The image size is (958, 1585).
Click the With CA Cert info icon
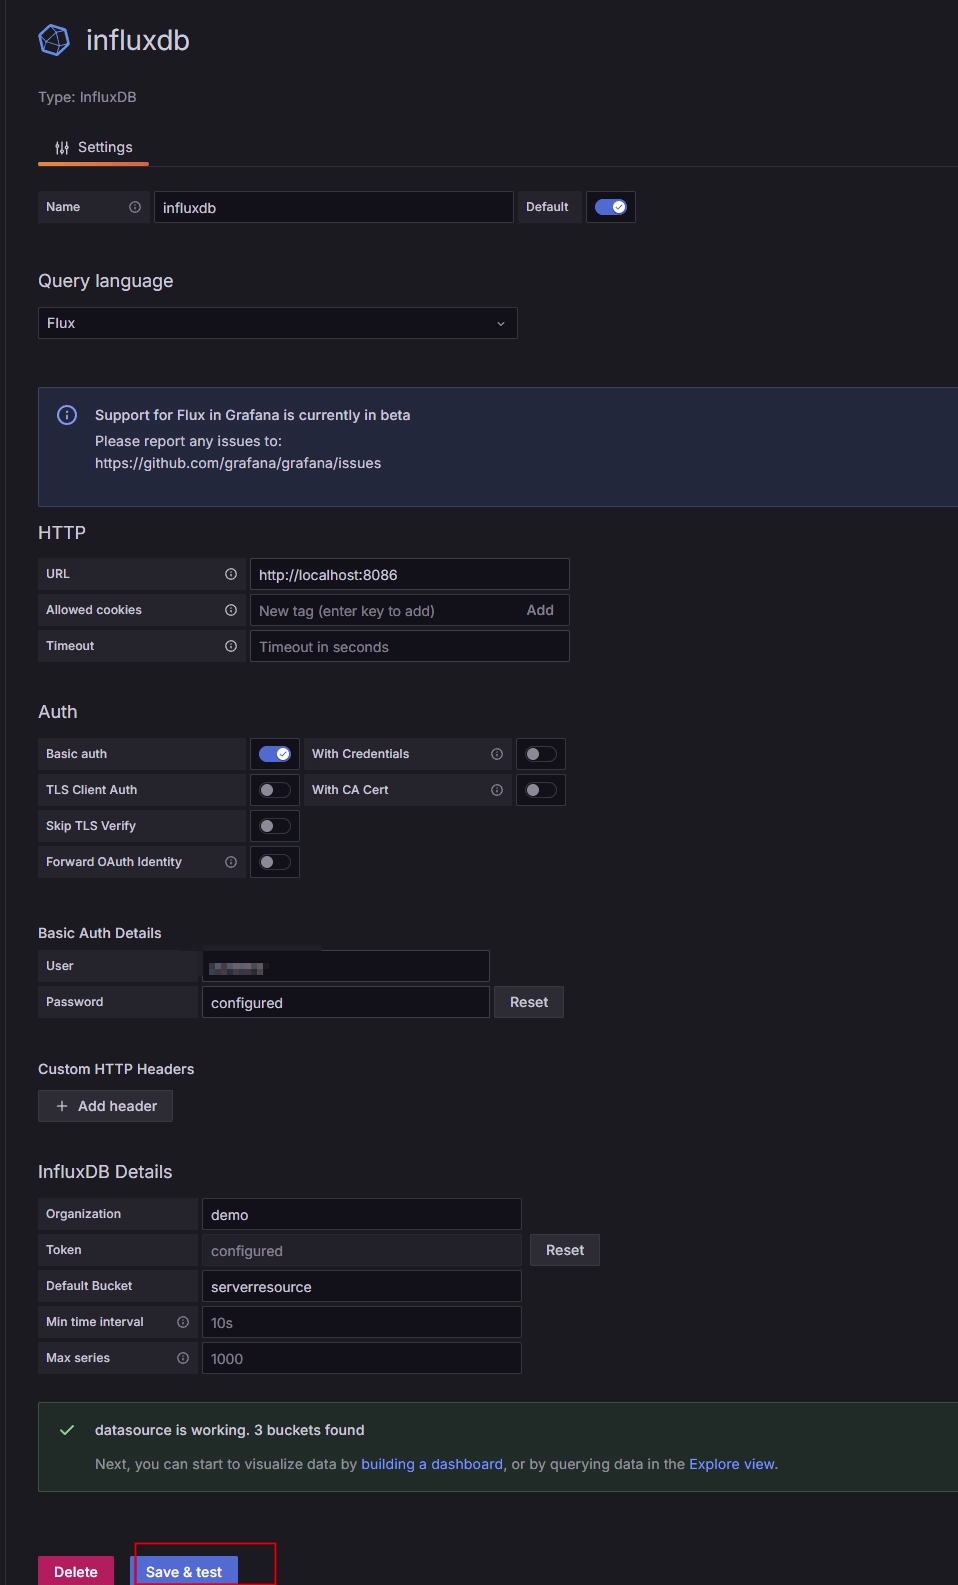tap(497, 790)
